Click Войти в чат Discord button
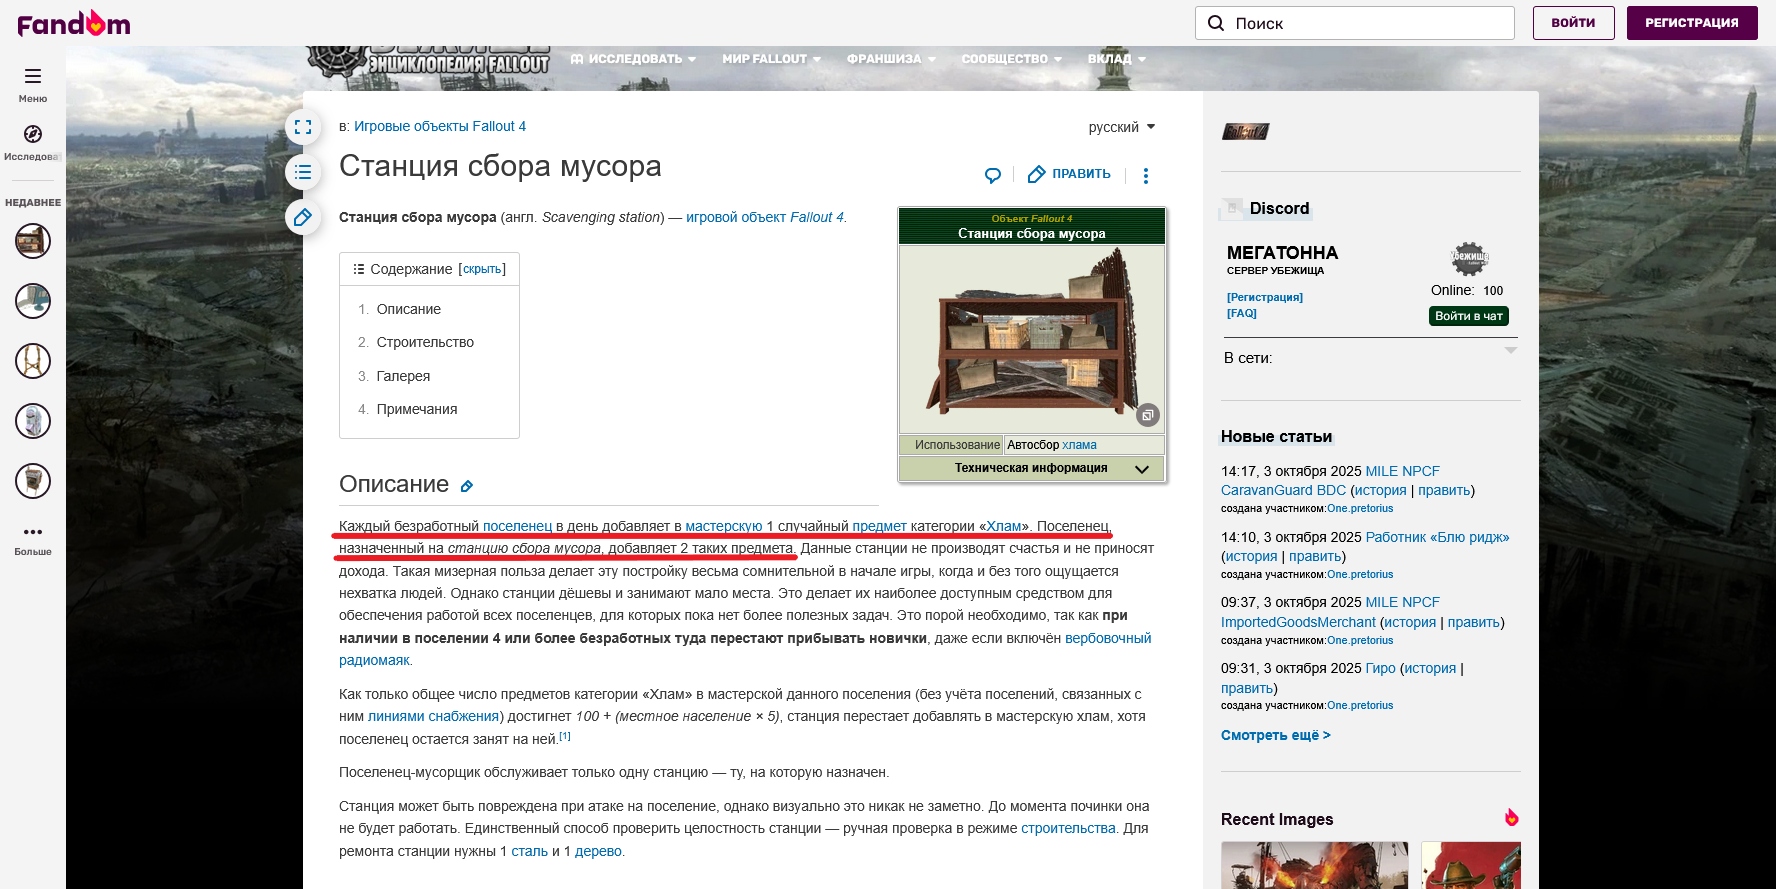Image resolution: width=1776 pixels, height=889 pixels. [x=1469, y=316]
